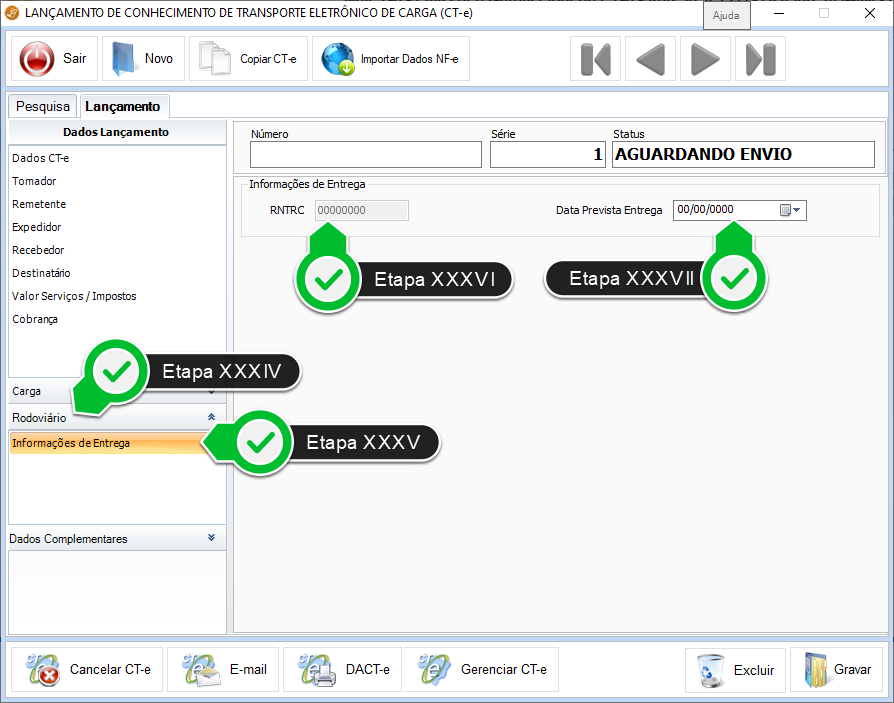894x703 pixels.
Task: Click the Excluir button label
Action: (x=754, y=670)
